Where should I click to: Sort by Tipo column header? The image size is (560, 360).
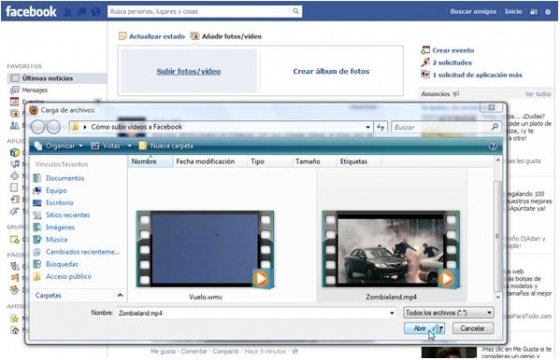[270, 161]
